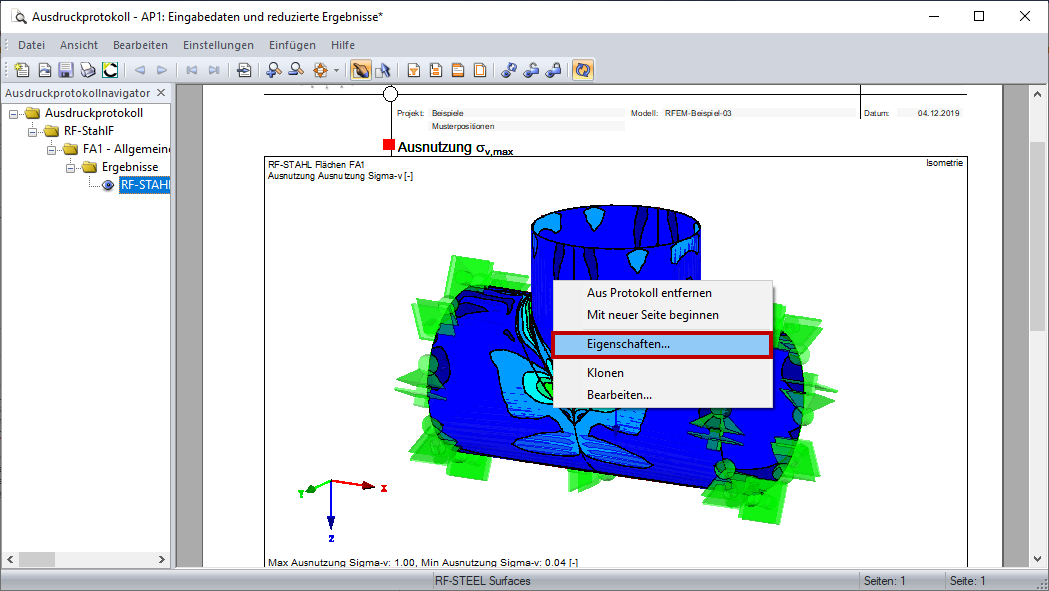Viewport: 1049px width, 591px height.
Task: Click the 'Seiten: 1' status bar entry
Action: (x=884, y=581)
